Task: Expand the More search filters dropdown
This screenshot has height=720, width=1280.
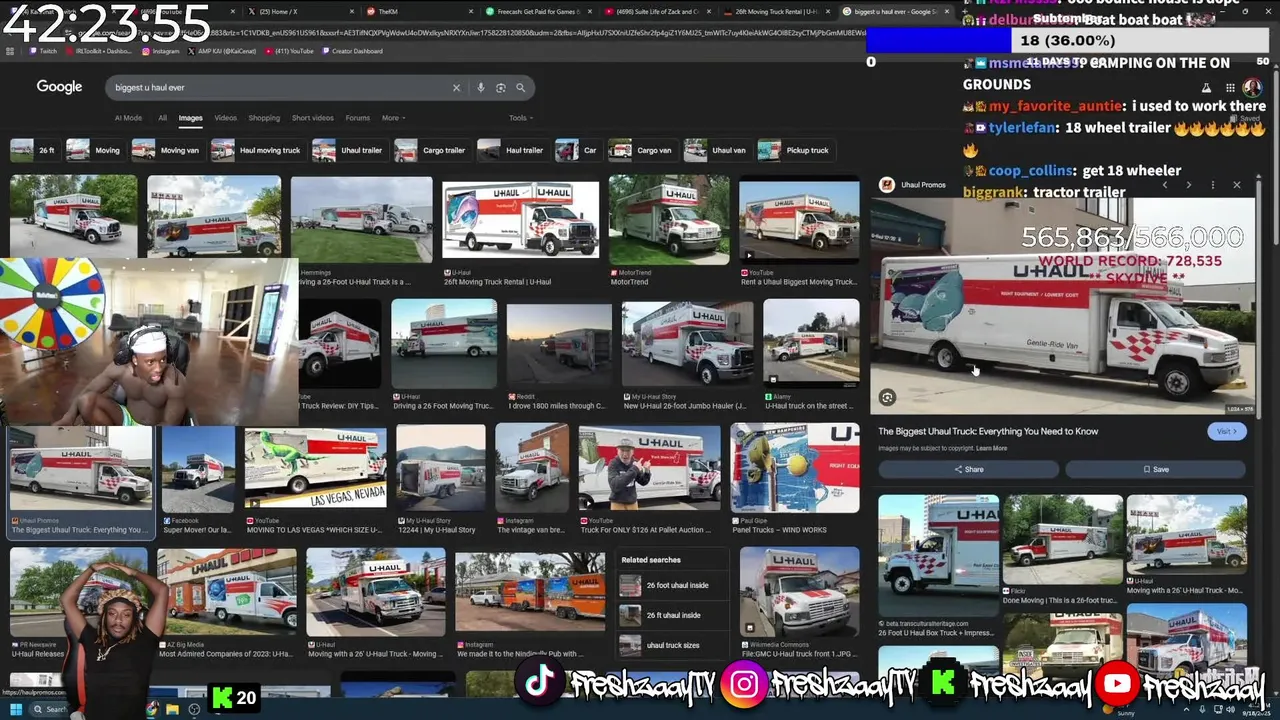Action: [x=393, y=118]
